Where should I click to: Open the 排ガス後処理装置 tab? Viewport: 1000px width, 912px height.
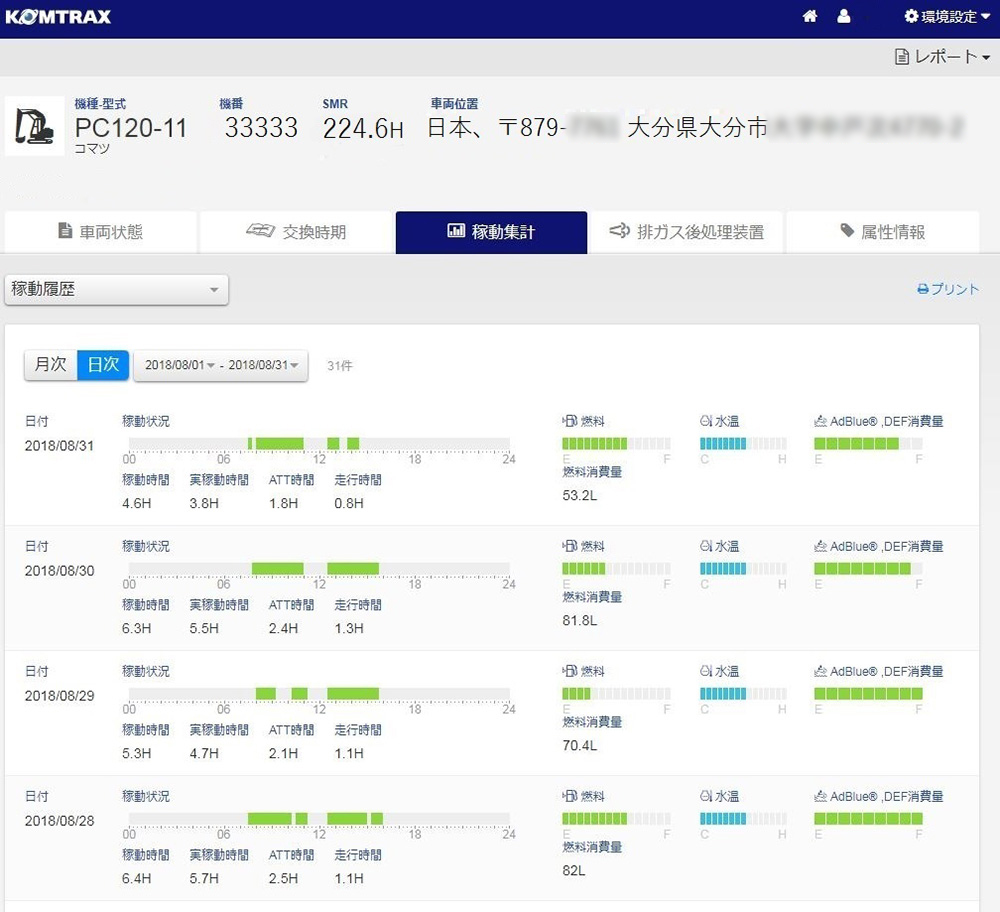pyautogui.click(x=686, y=232)
